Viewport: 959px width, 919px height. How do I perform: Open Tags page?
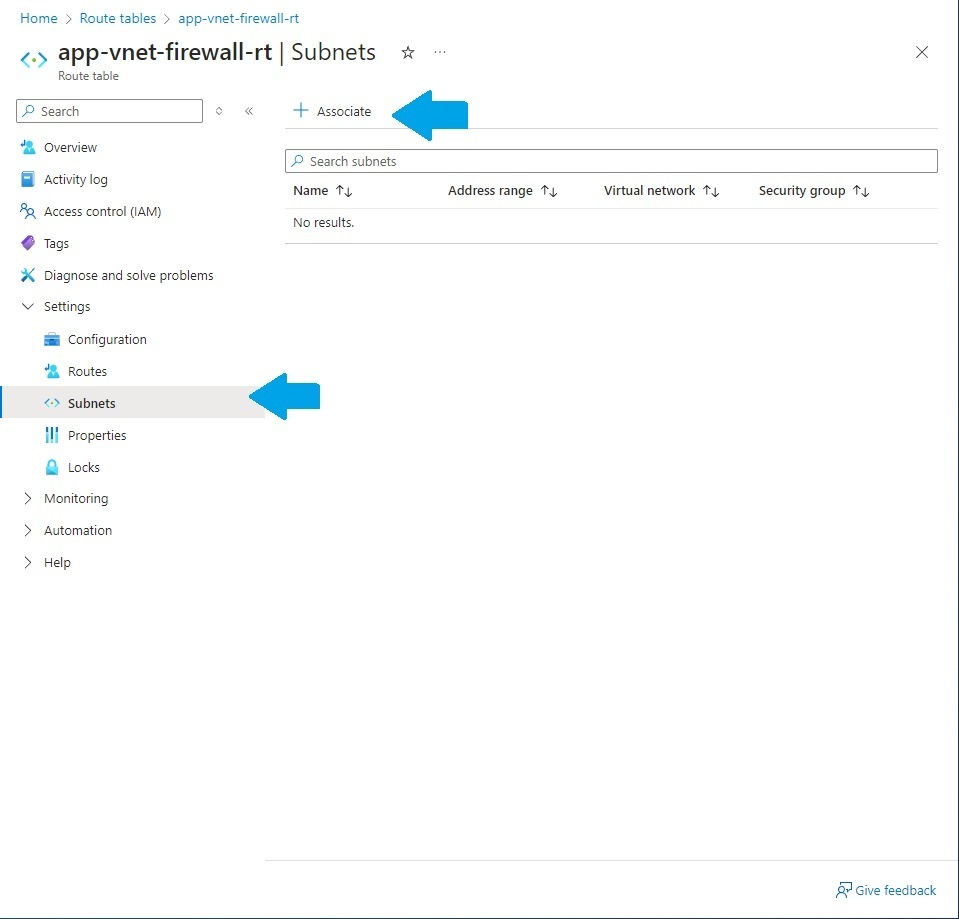pyautogui.click(x=56, y=243)
